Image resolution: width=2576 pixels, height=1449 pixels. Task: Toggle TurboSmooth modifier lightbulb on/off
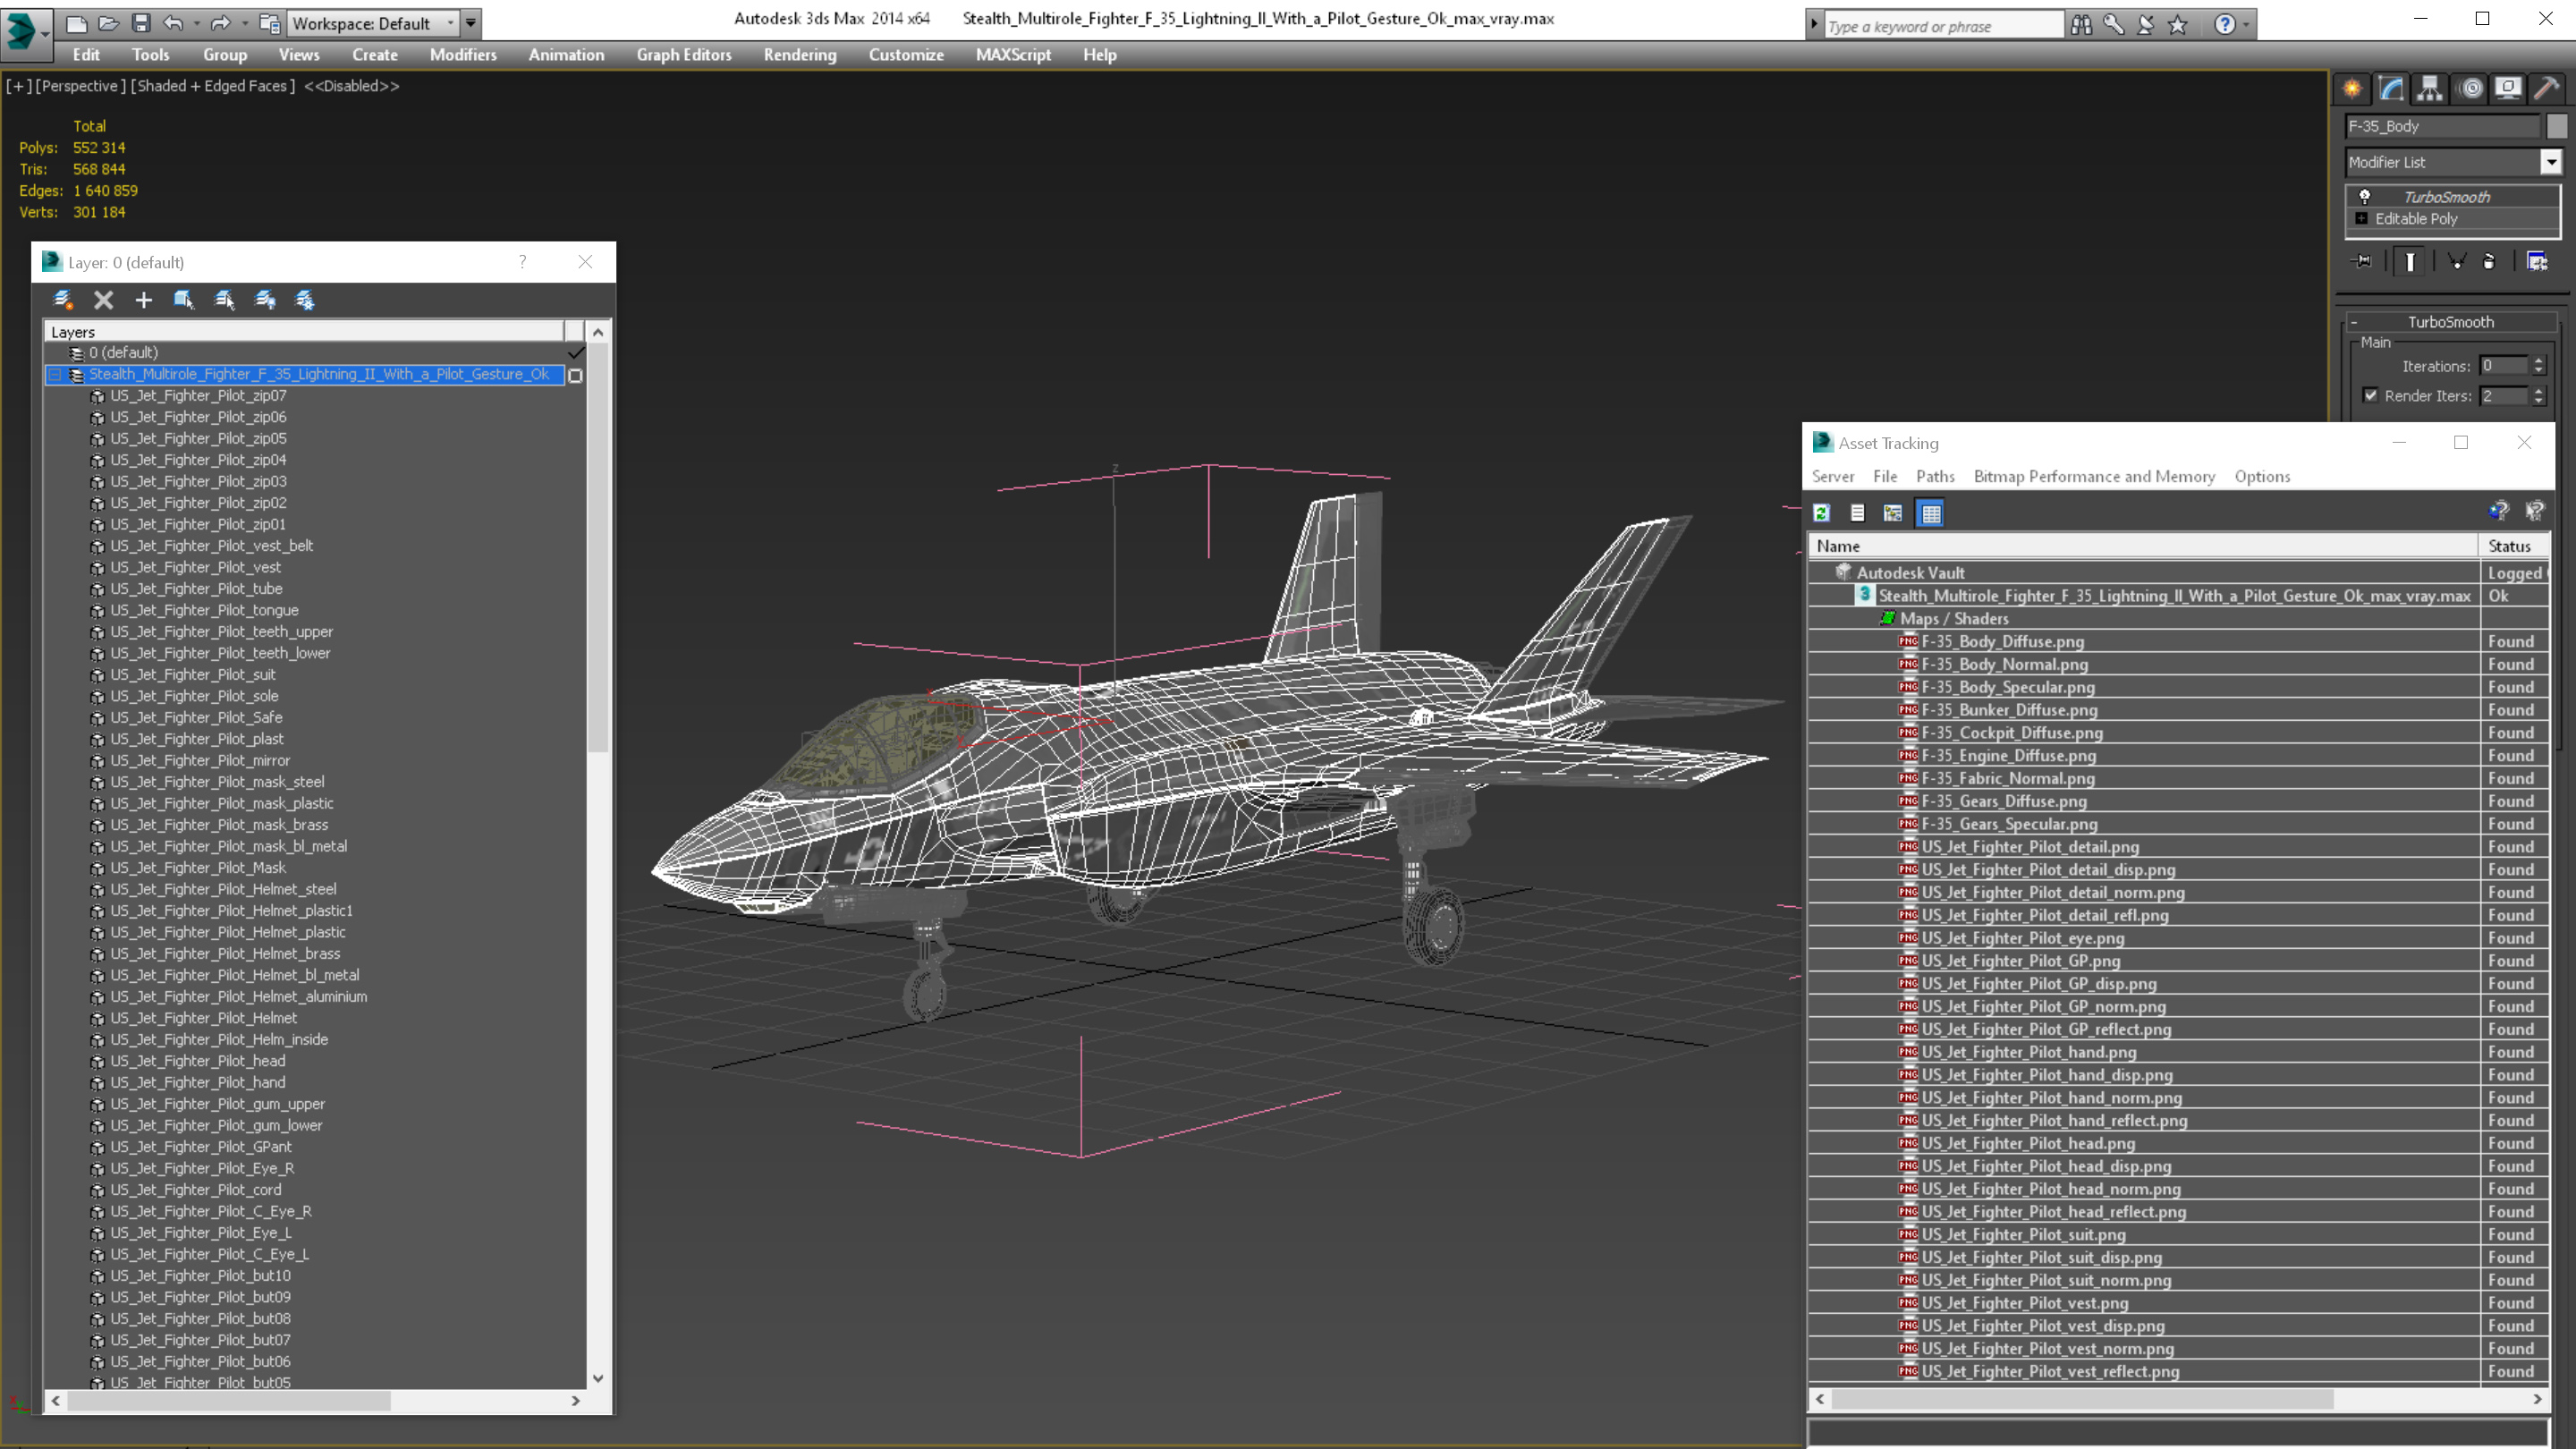click(2364, 196)
